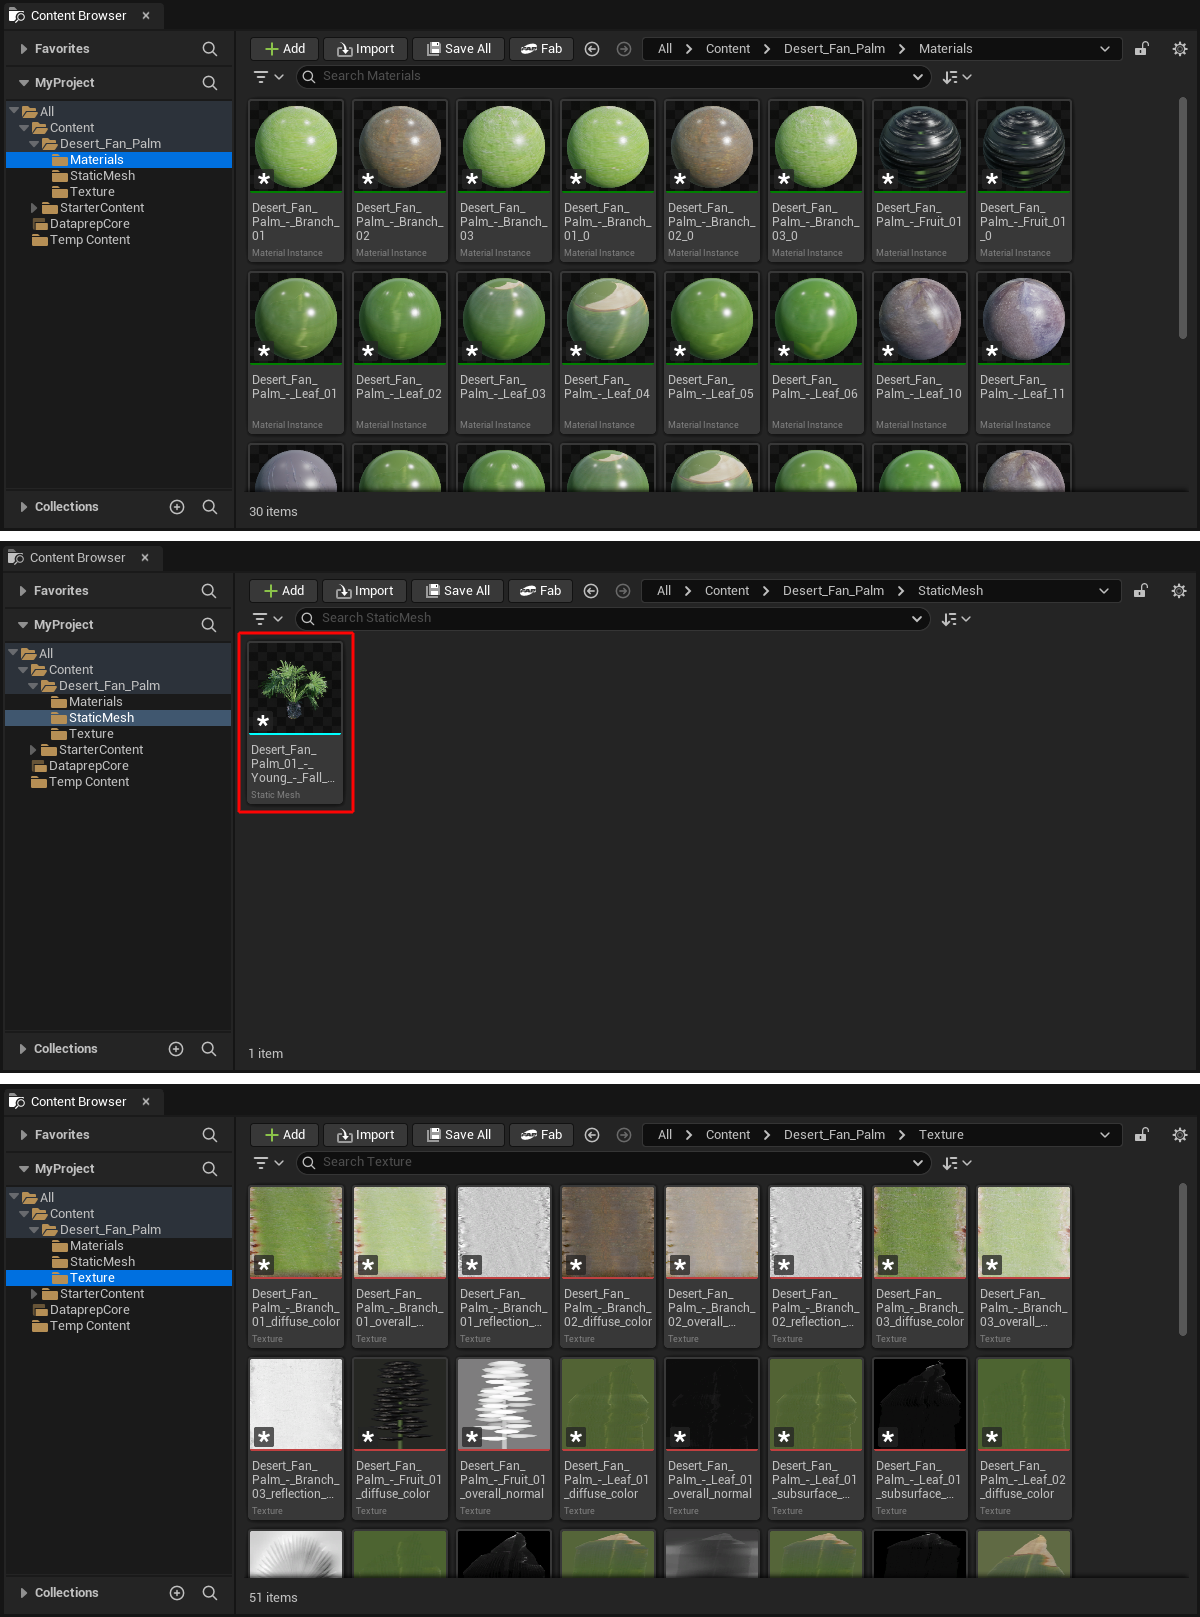Select the StaticMesh folder in the Materials browser tree
Image resolution: width=1200 pixels, height=1617 pixels.
coord(102,176)
